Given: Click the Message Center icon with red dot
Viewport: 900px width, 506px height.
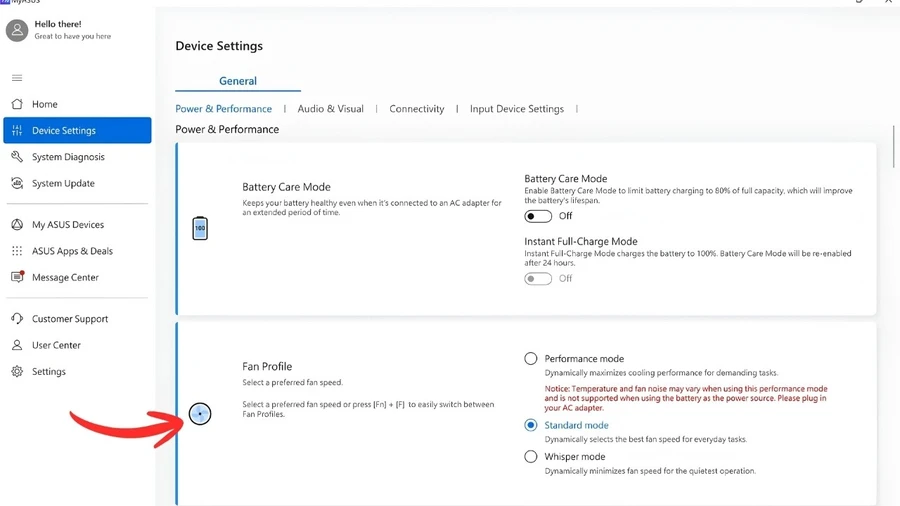Looking at the screenshot, I should point(17,277).
